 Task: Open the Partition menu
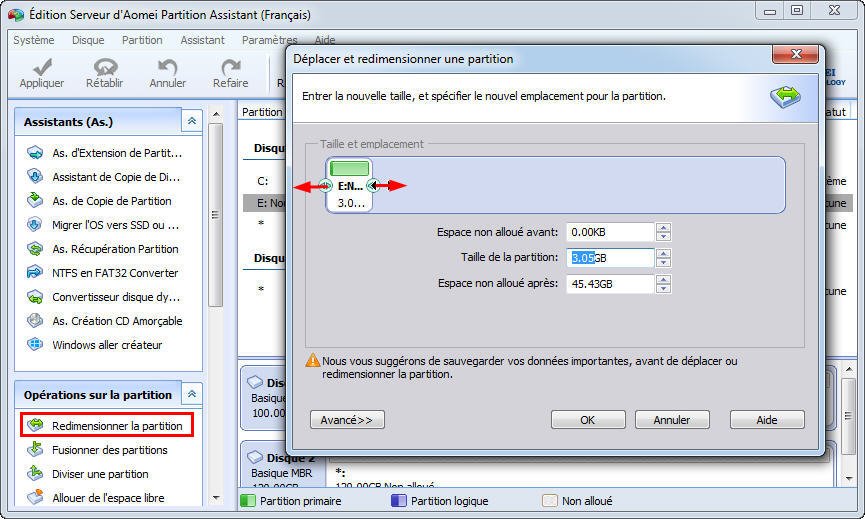click(142, 40)
